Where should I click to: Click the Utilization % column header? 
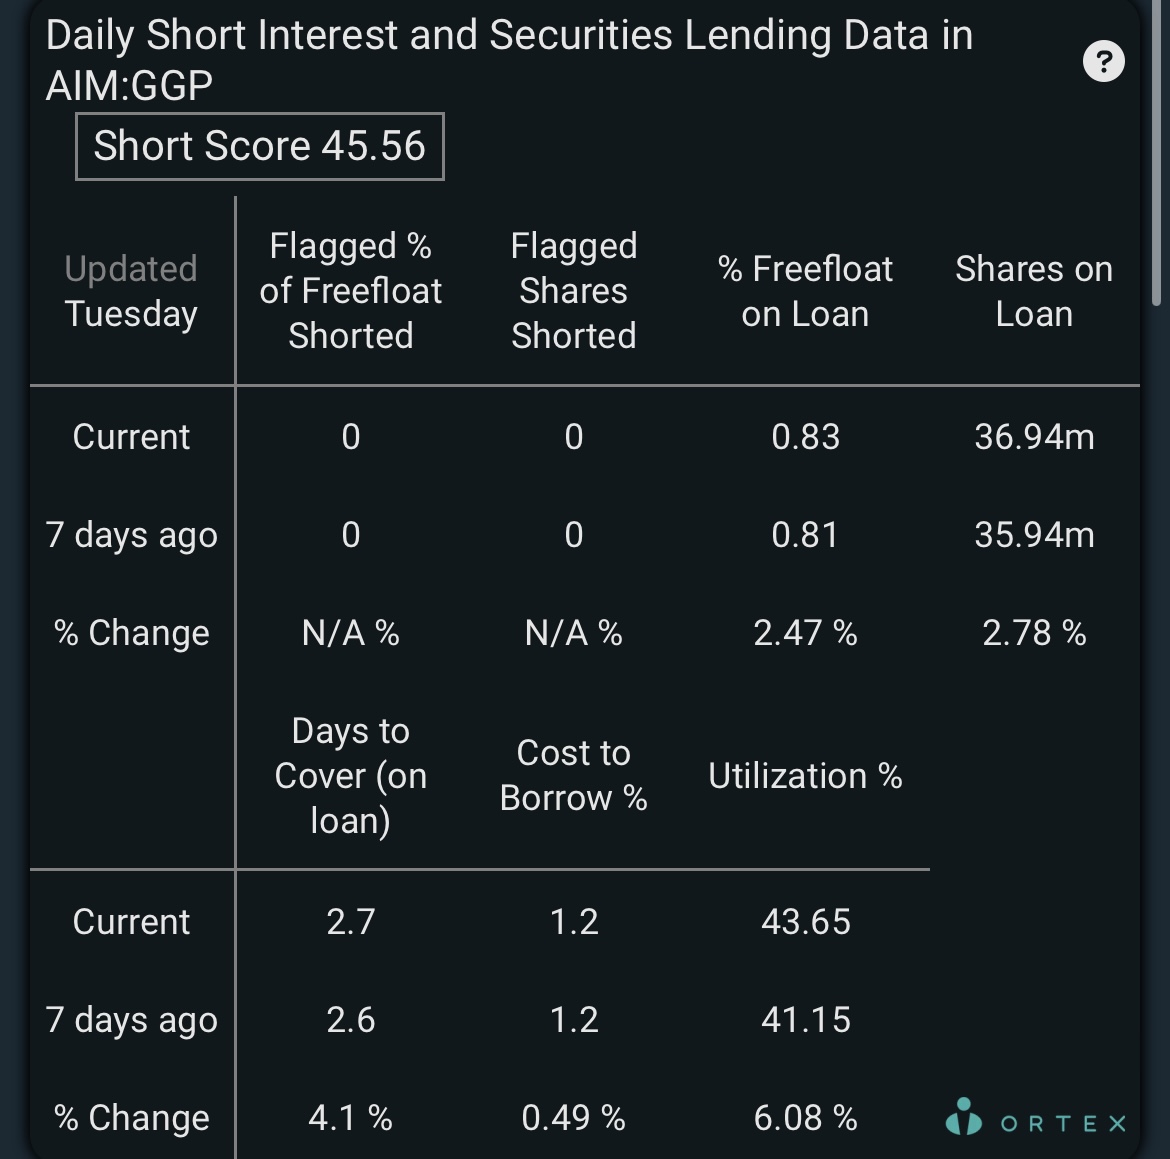click(x=805, y=775)
